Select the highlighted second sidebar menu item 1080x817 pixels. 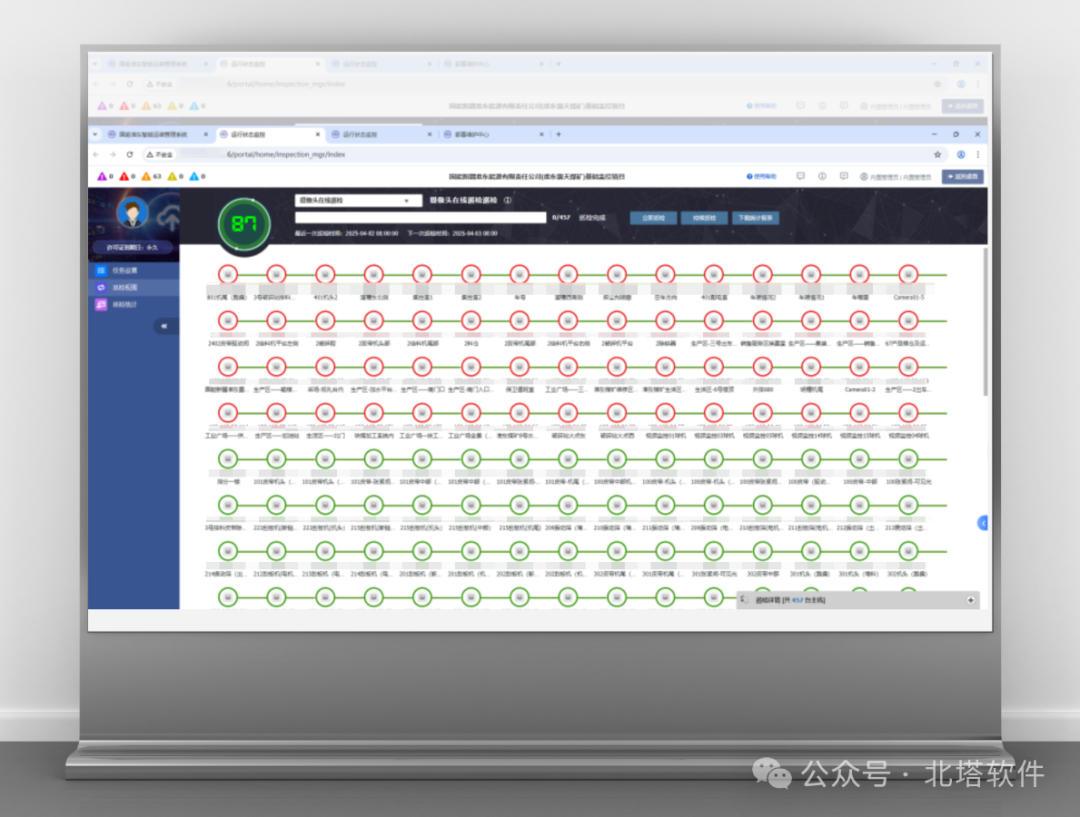coord(134,287)
